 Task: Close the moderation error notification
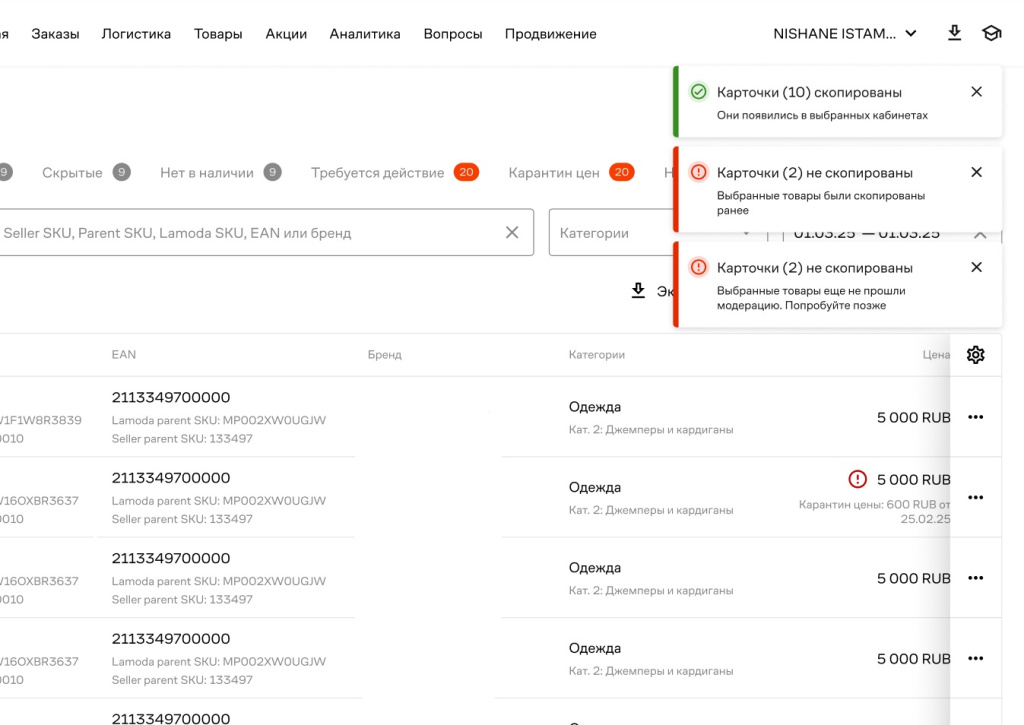[x=977, y=267]
